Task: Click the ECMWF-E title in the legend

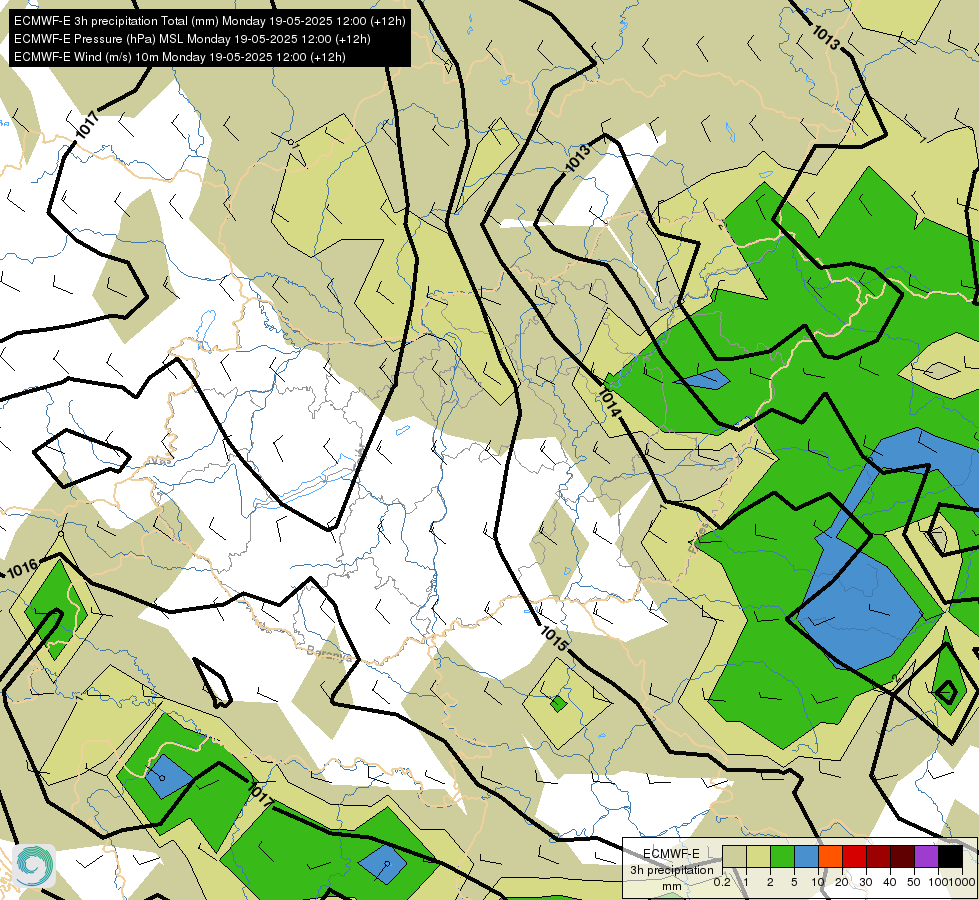Action: (671, 853)
